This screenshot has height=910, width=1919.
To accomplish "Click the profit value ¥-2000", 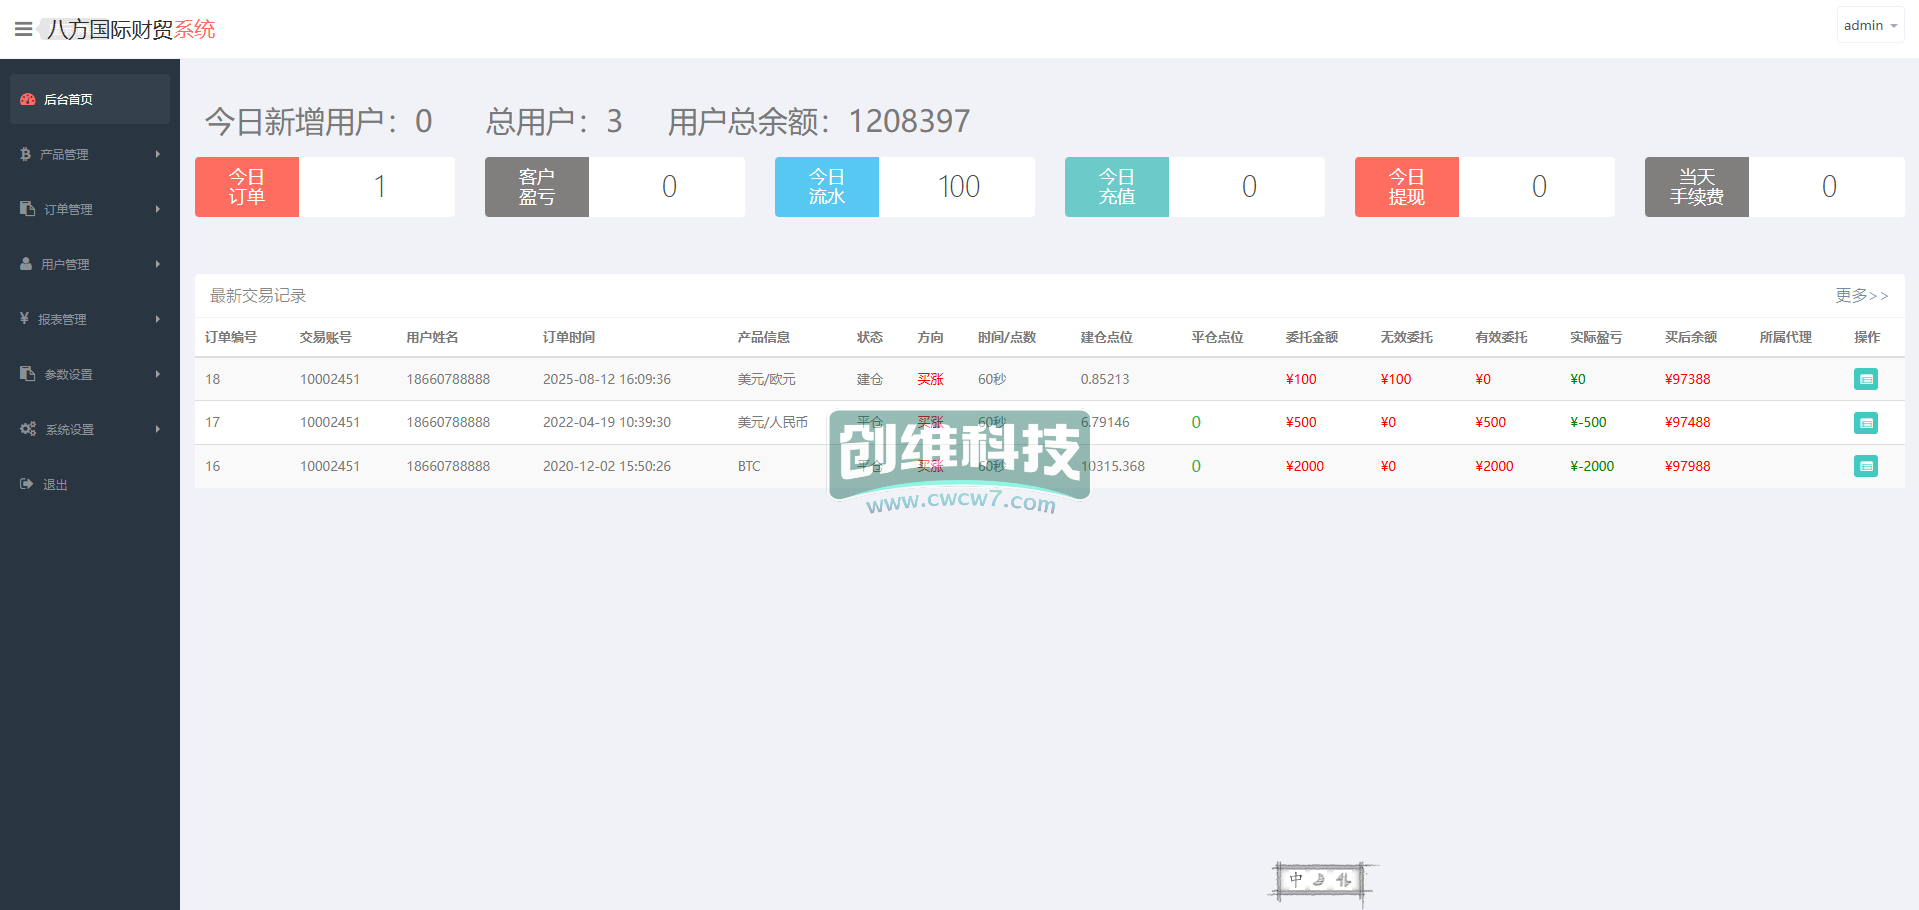I will (1592, 467).
